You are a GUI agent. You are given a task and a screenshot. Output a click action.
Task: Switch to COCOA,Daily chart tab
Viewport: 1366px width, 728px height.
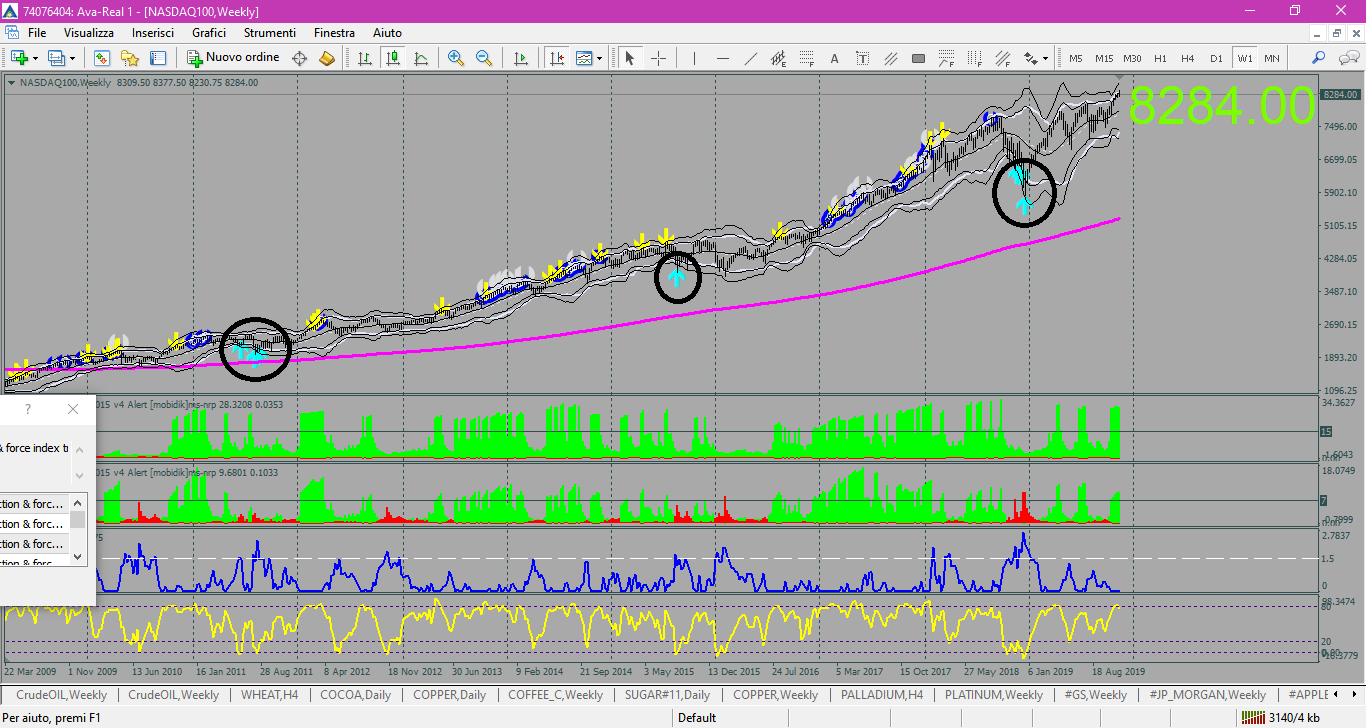358,695
